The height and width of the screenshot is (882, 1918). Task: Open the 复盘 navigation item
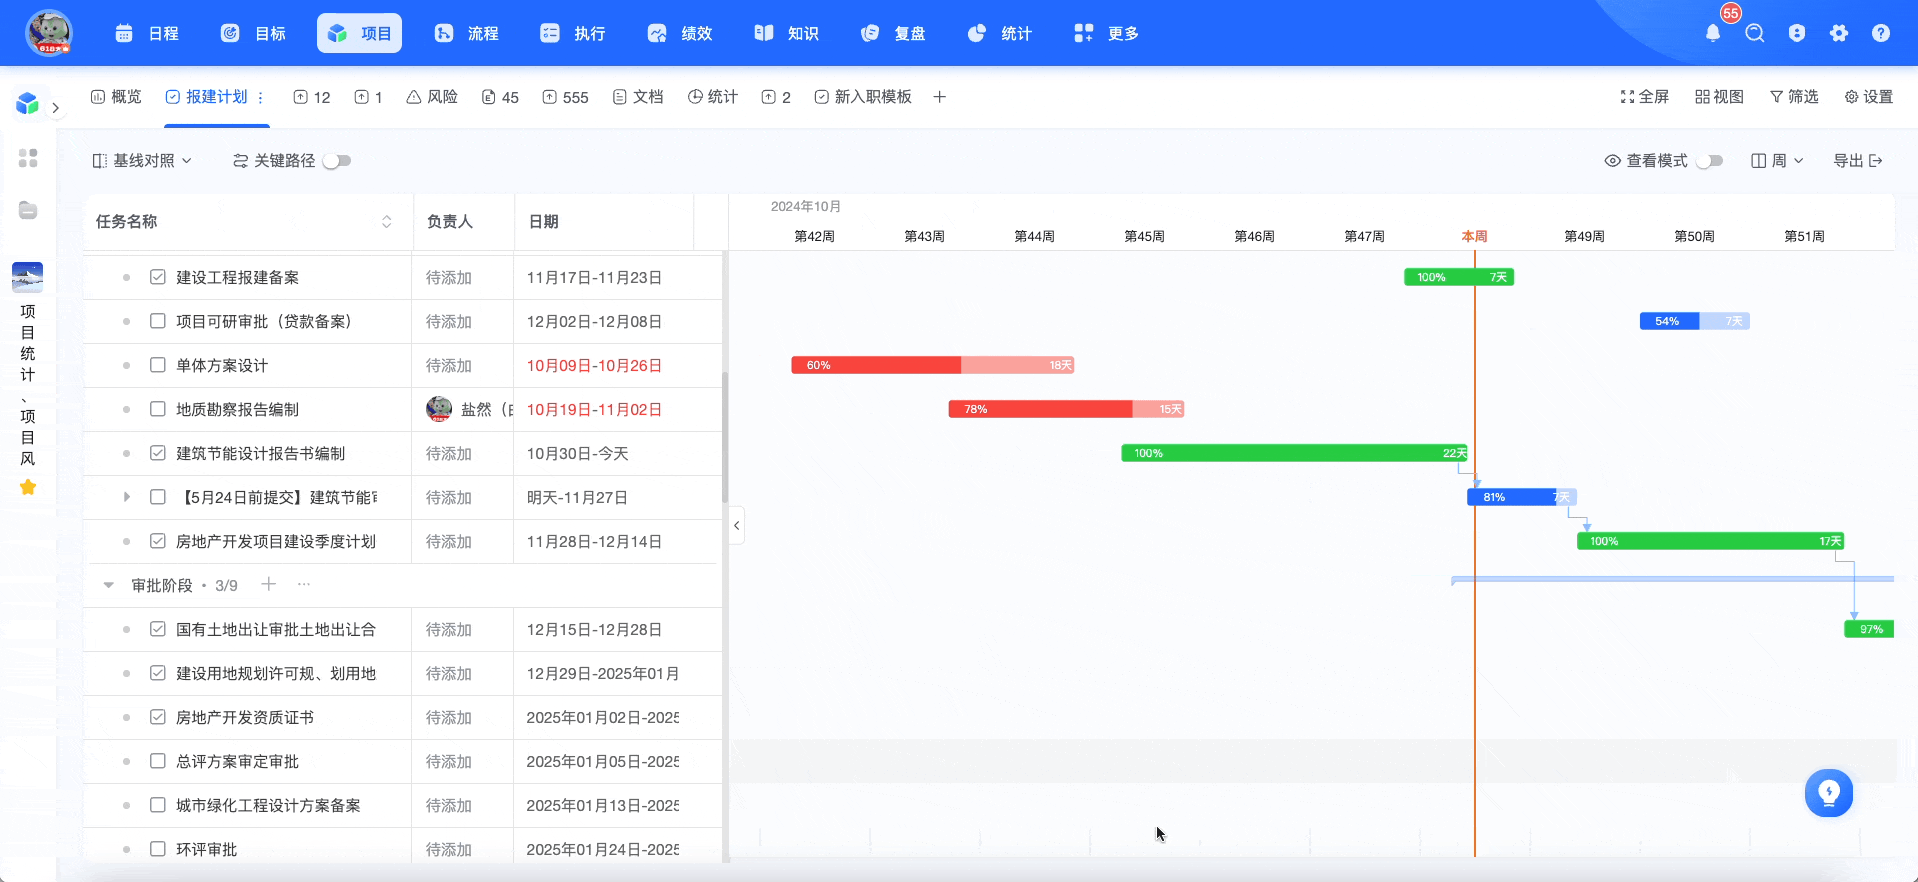pos(893,33)
